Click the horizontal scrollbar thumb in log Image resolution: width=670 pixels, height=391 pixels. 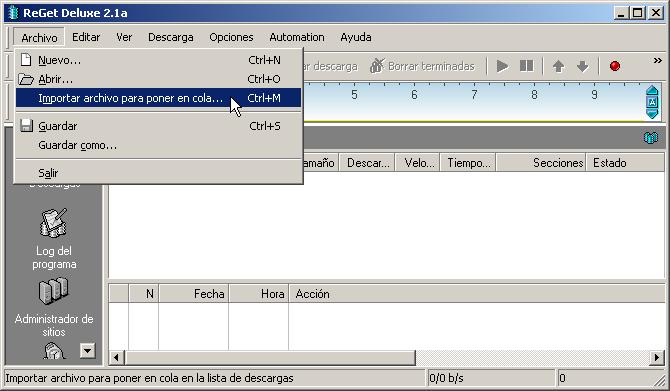(270, 358)
